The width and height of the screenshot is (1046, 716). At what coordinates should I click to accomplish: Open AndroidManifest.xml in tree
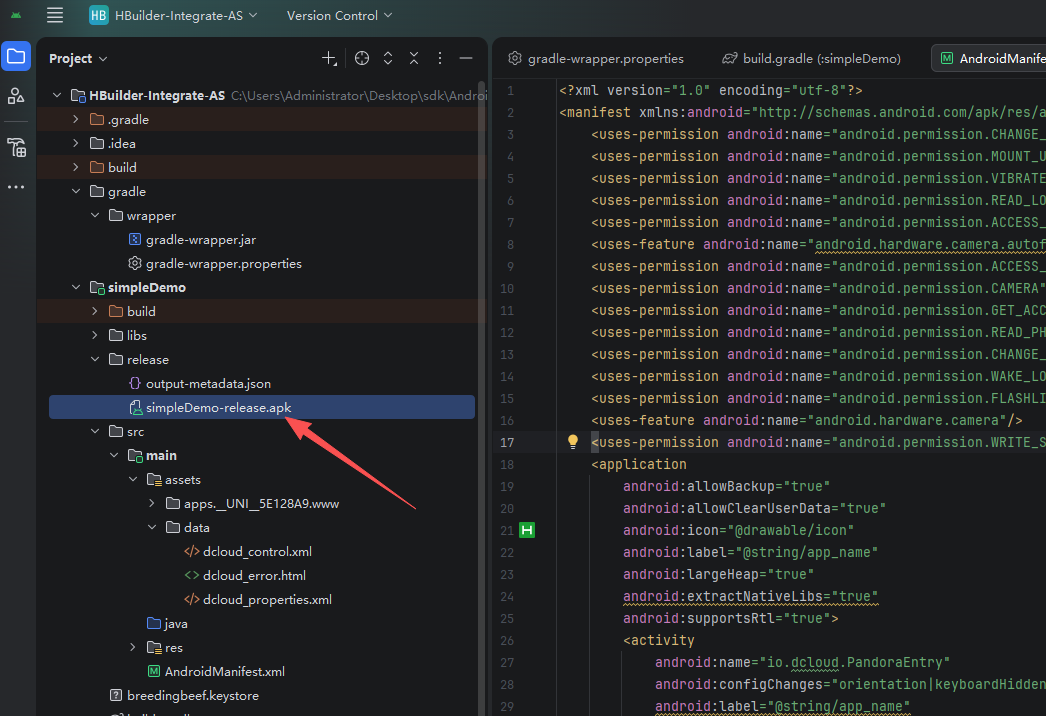[224, 672]
